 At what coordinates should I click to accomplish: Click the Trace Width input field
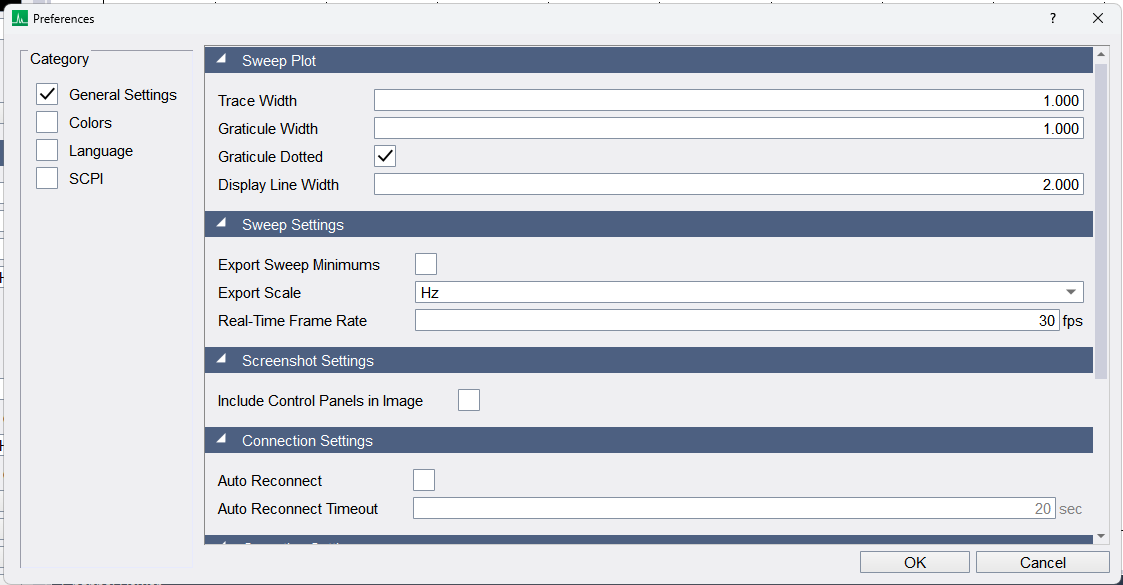point(728,100)
